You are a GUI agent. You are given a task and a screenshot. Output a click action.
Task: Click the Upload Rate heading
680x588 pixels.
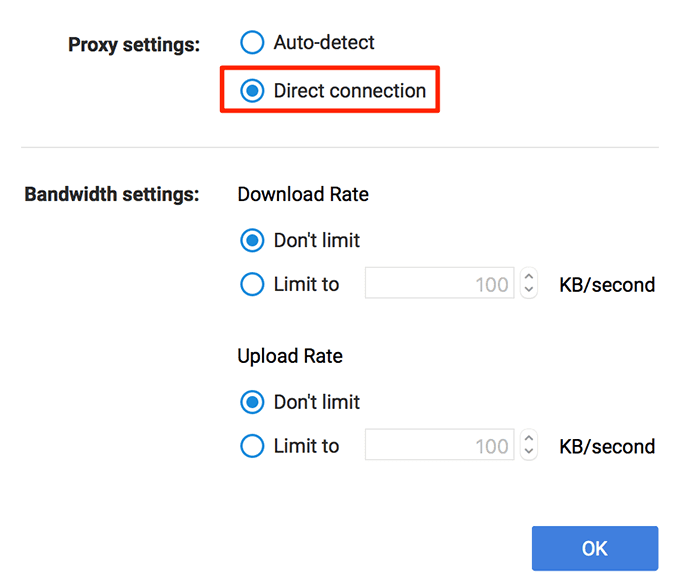[290, 356]
